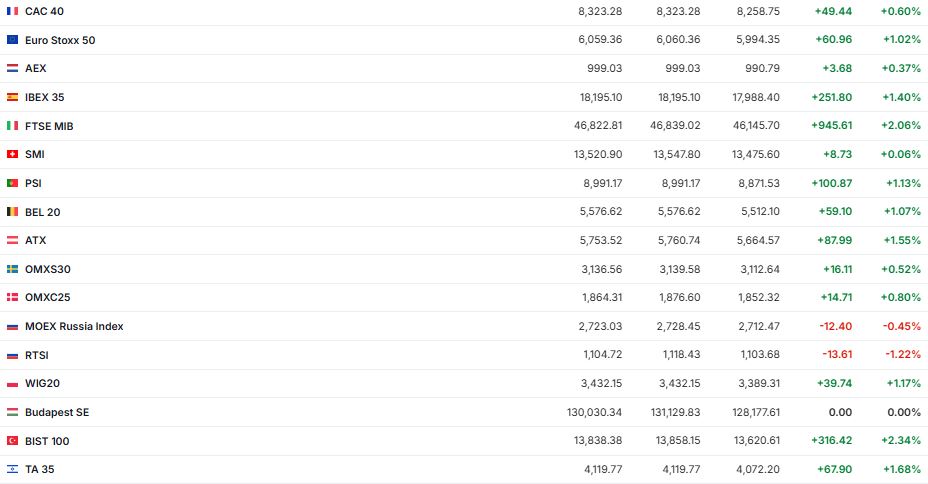Go to the ATX index link

point(35,240)
